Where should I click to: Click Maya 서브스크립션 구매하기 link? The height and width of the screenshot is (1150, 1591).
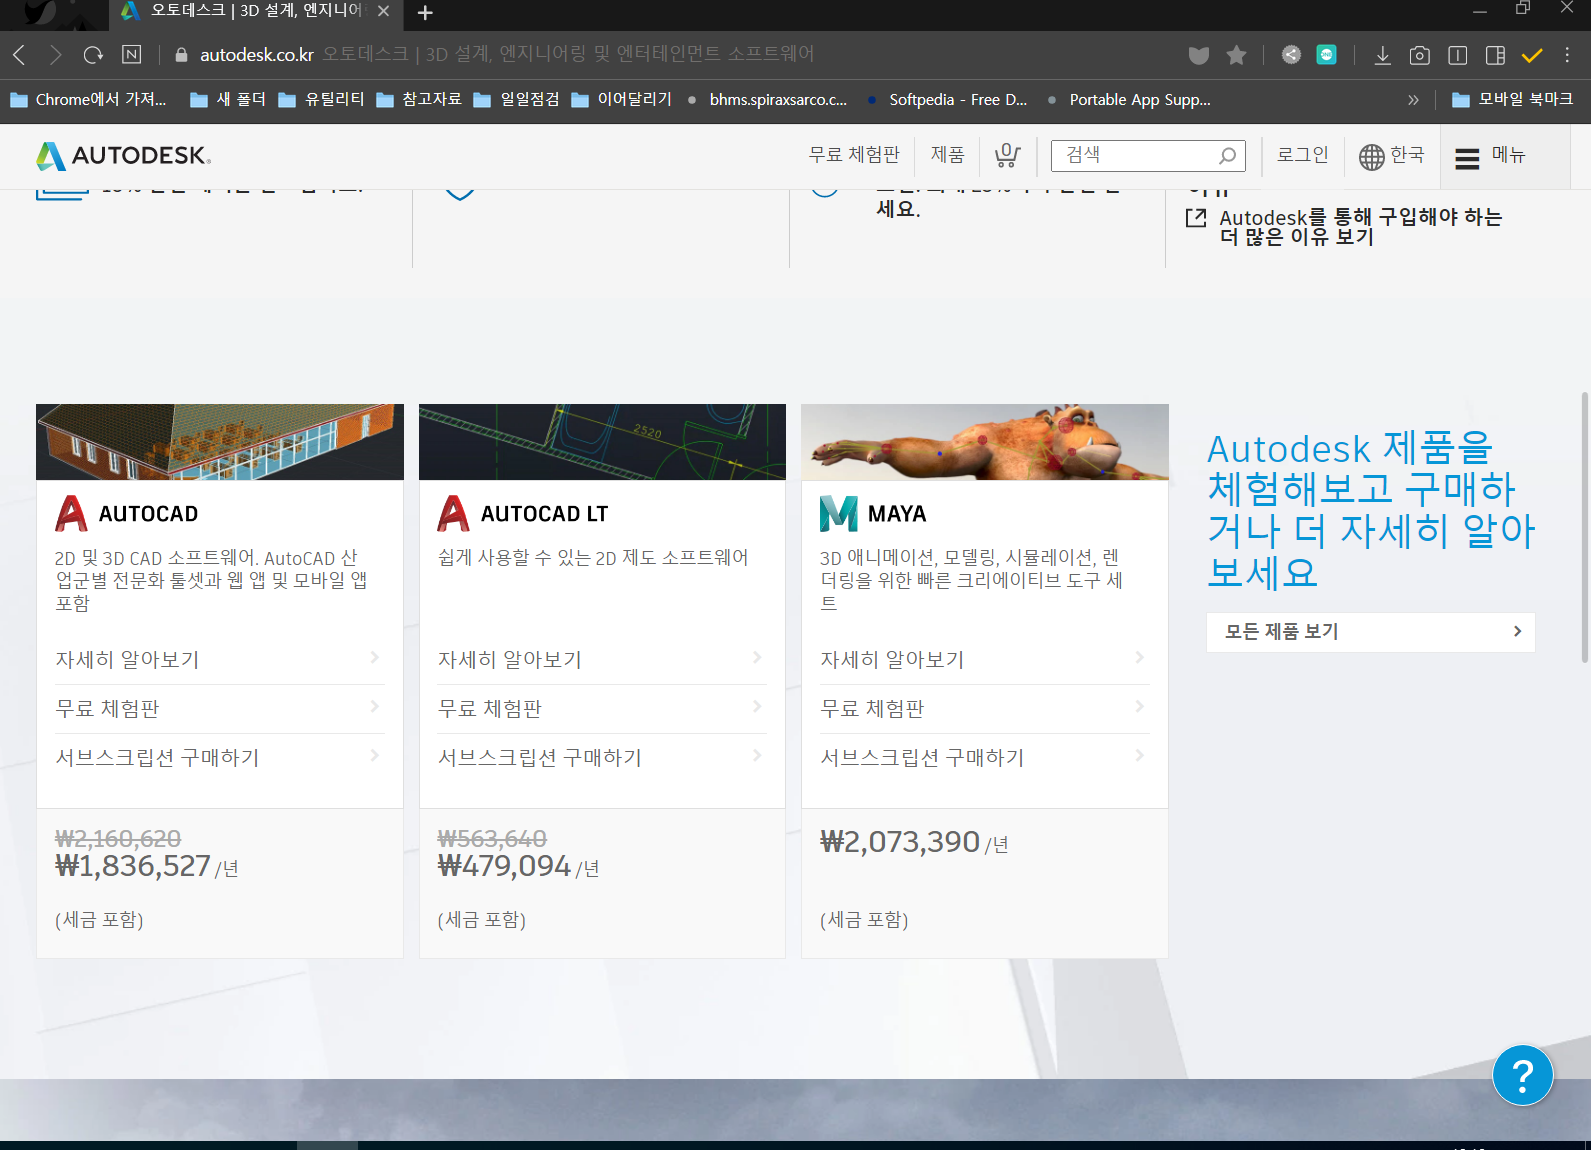pyautogui.click(x=984, y=758)
